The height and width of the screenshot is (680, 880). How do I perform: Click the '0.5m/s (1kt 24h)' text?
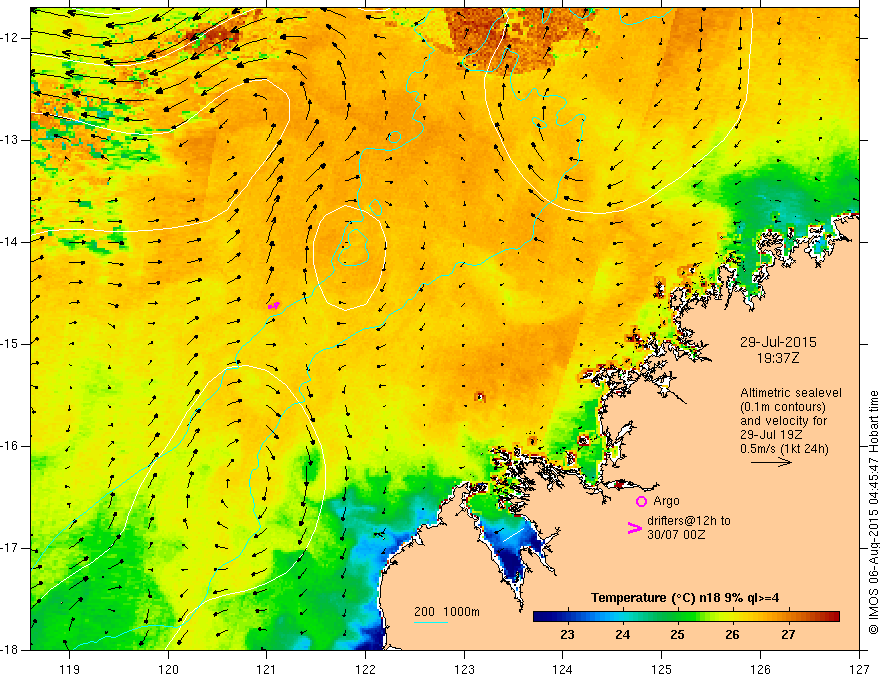pos(785,449)
